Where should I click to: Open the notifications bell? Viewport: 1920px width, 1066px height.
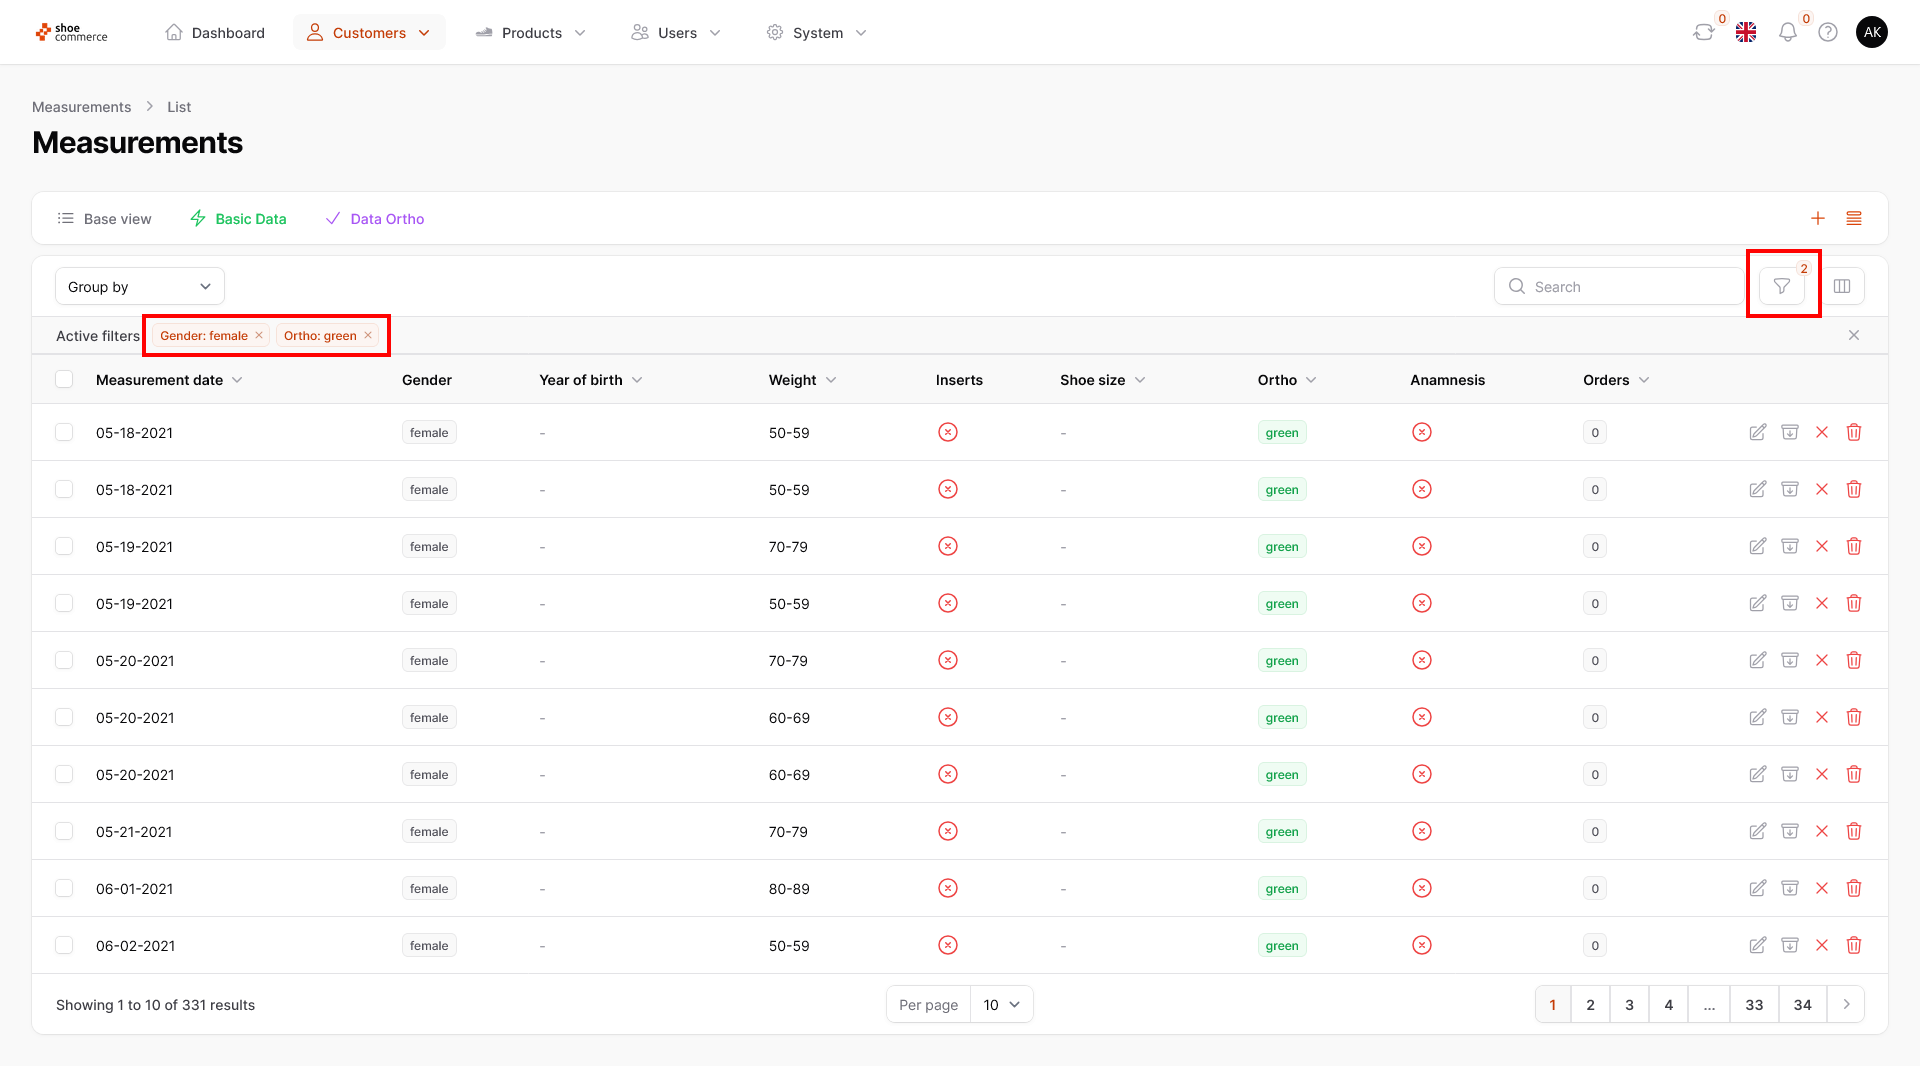(x=1787, y=33)
